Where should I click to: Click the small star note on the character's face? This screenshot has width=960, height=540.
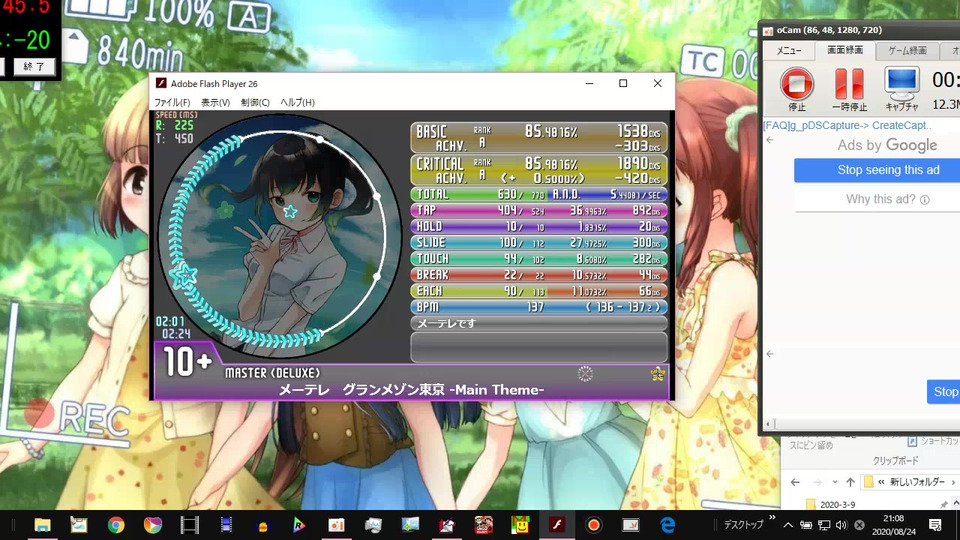(x=290, y=212)
